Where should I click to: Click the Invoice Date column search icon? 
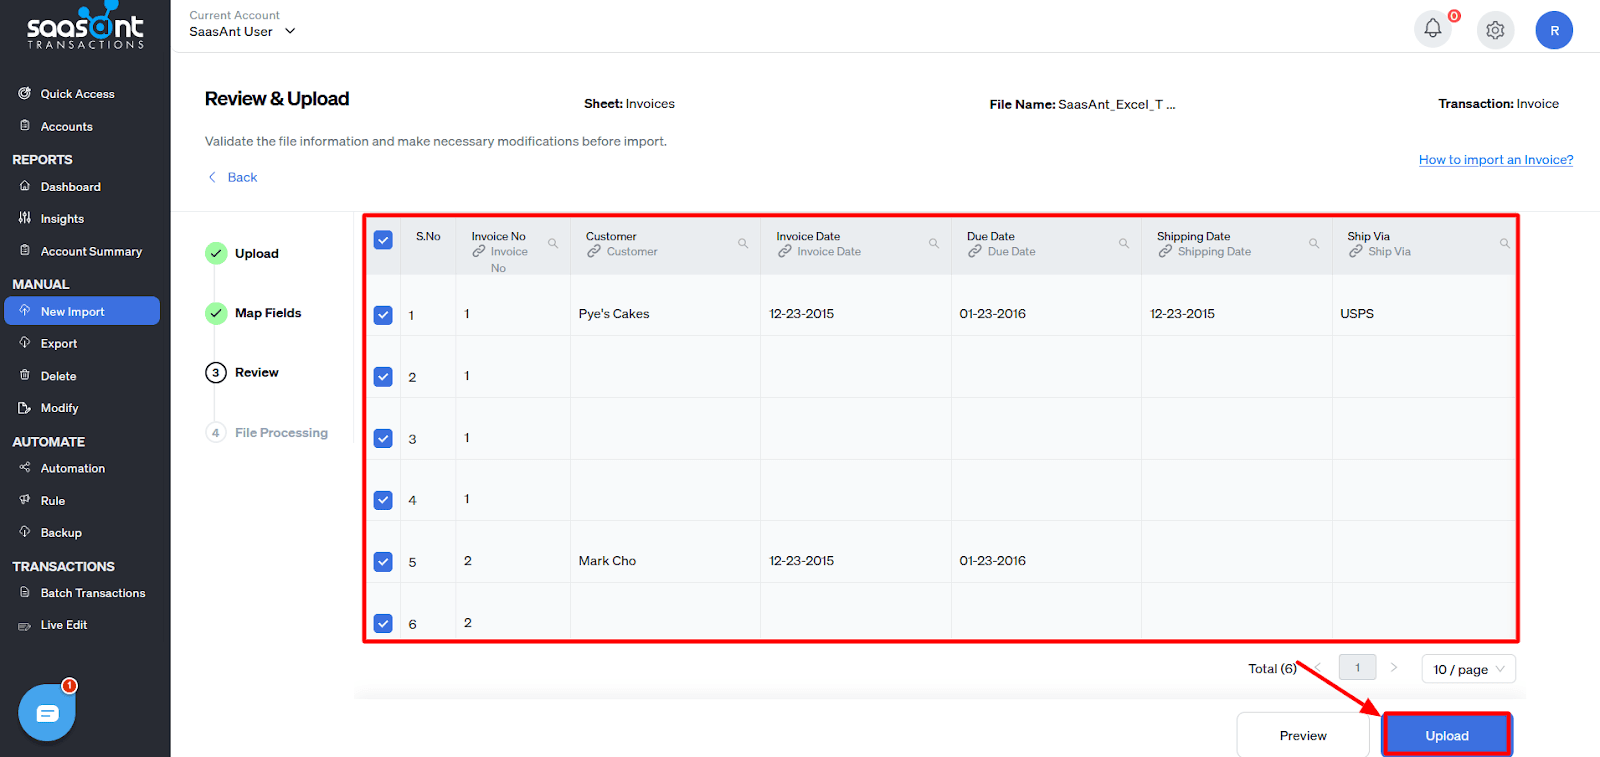coord(933,244)
